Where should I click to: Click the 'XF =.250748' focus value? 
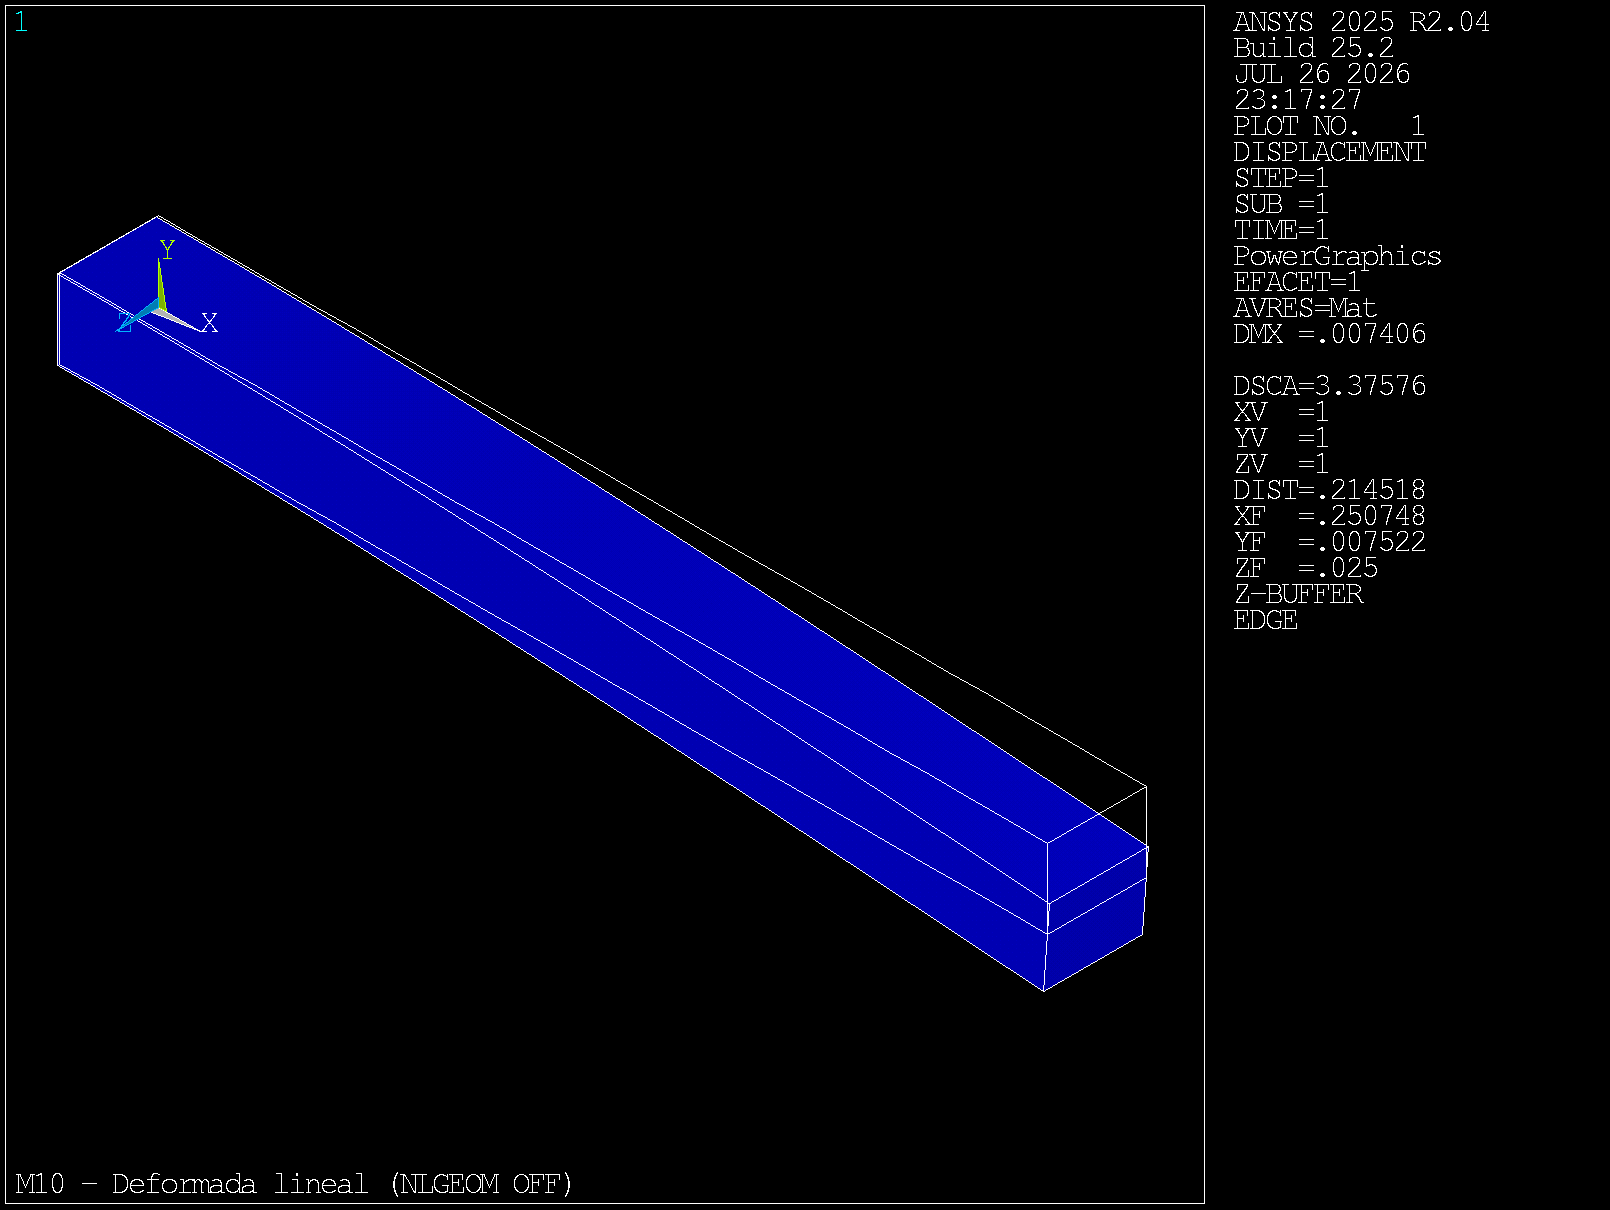pyautogui.click(x=1329, y=517)
